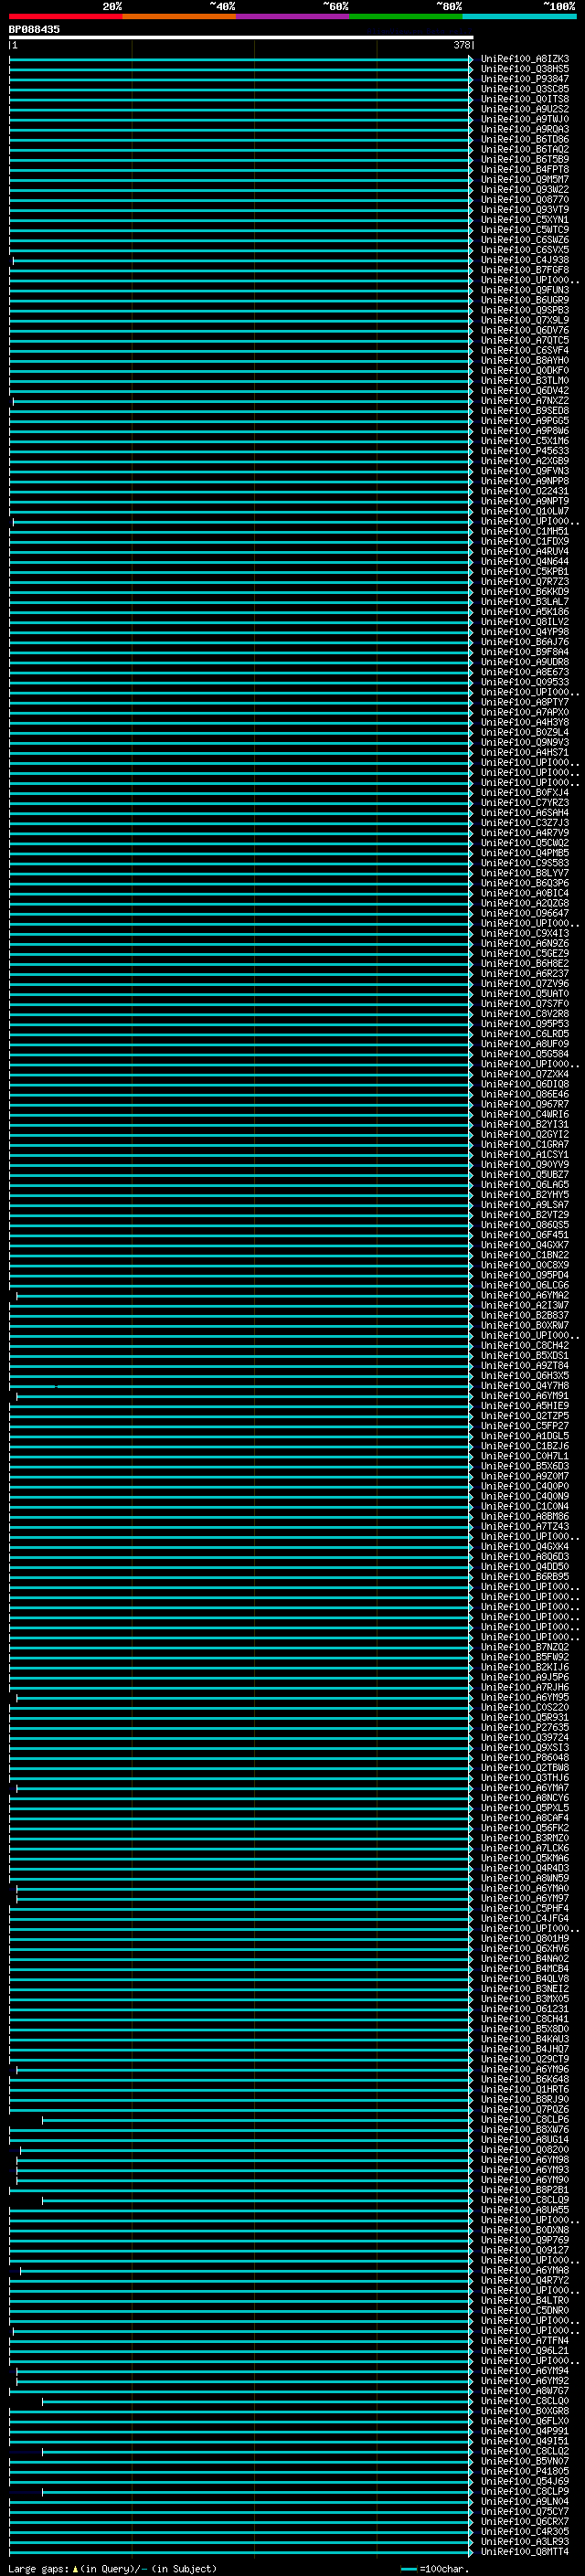Open last hit UniRef100_Q8MTT4
This screenshot has height=2576, width=585.
pos(525,2551)
